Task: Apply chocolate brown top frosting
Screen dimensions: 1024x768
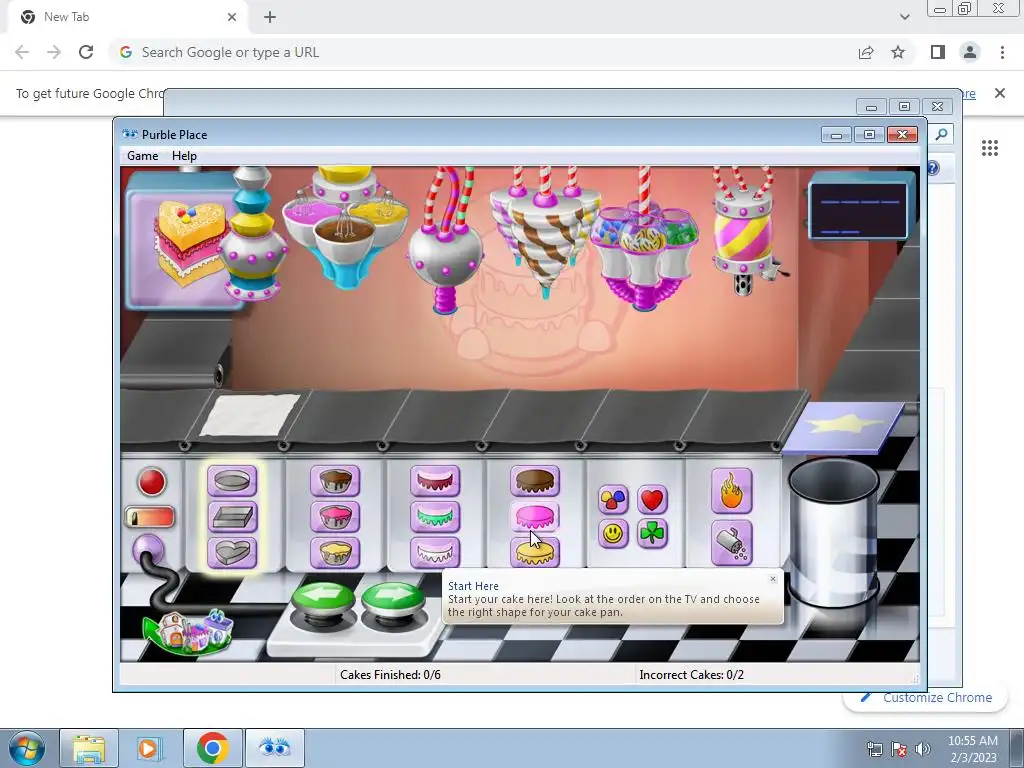Action: point(535,481)
